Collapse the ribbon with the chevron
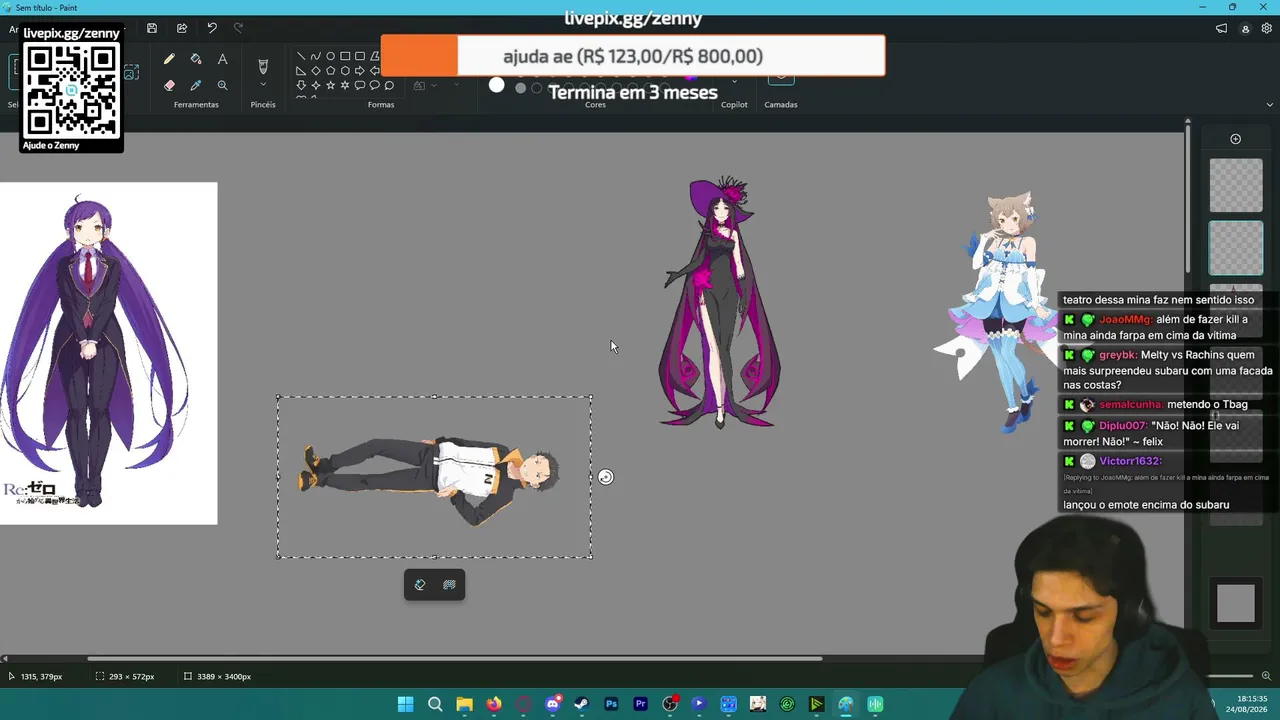 1269,104
